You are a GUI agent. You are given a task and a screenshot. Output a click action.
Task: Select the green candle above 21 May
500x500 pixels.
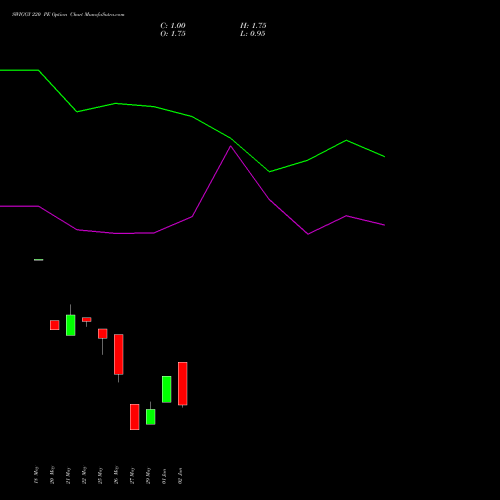[71, 325]
